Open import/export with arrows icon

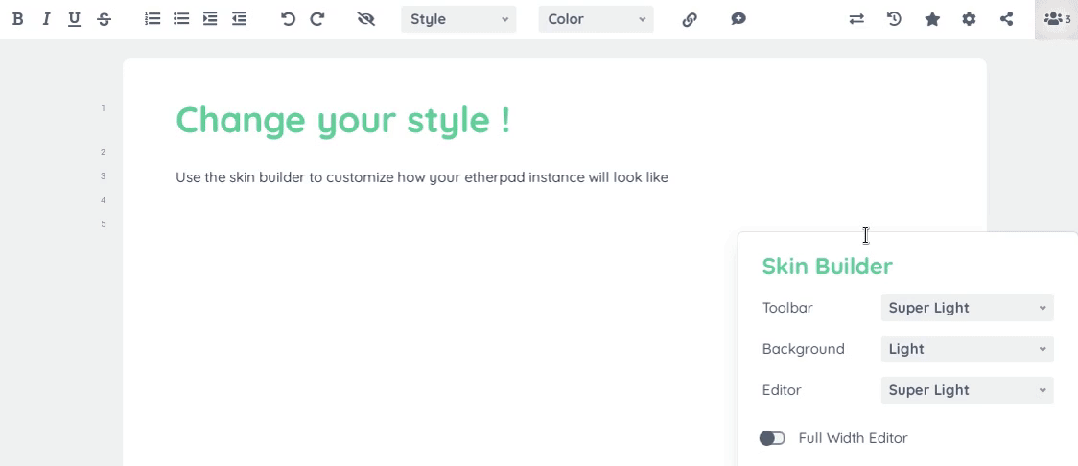(x=856, y=19)
